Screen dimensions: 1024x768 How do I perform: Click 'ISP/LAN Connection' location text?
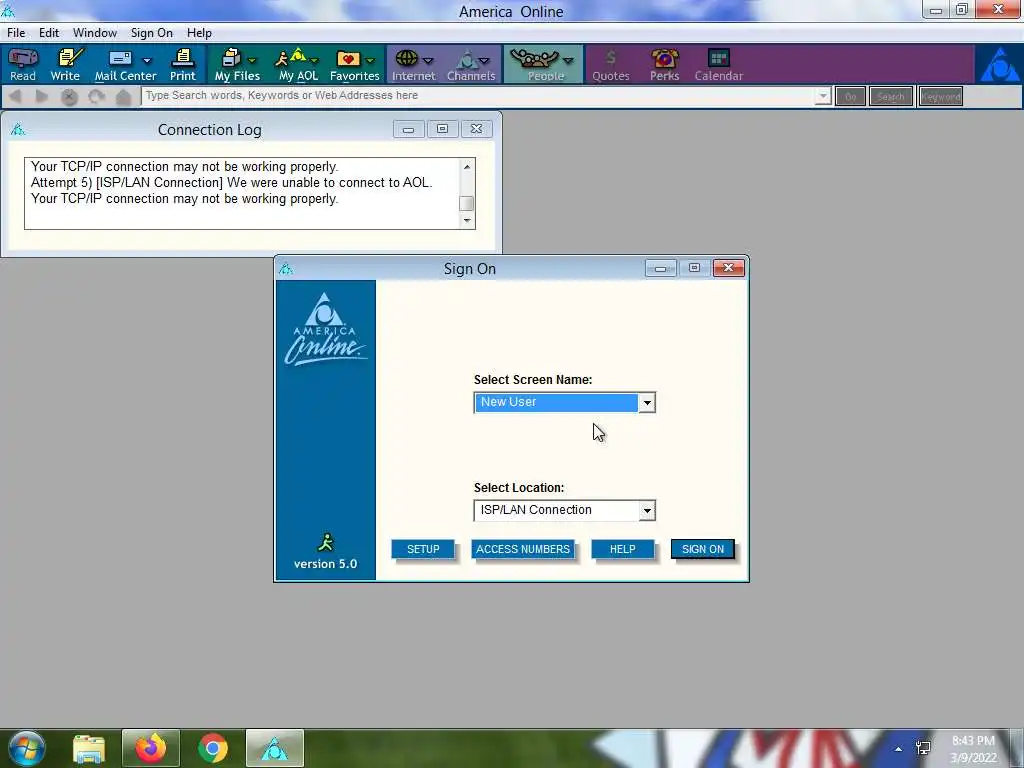click(536, 510)
